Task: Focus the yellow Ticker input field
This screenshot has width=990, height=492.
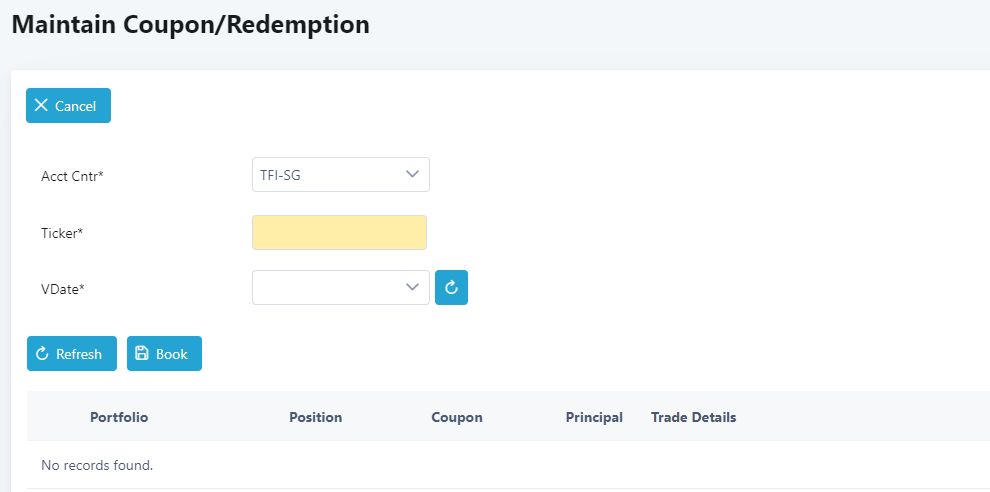Action: (339, 232)
